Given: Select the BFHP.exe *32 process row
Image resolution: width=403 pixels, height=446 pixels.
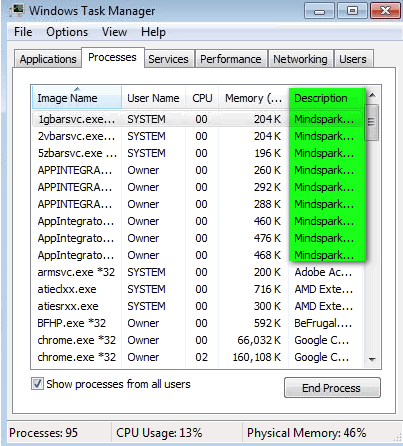Looking at the screenshot, I should [197, 323].
